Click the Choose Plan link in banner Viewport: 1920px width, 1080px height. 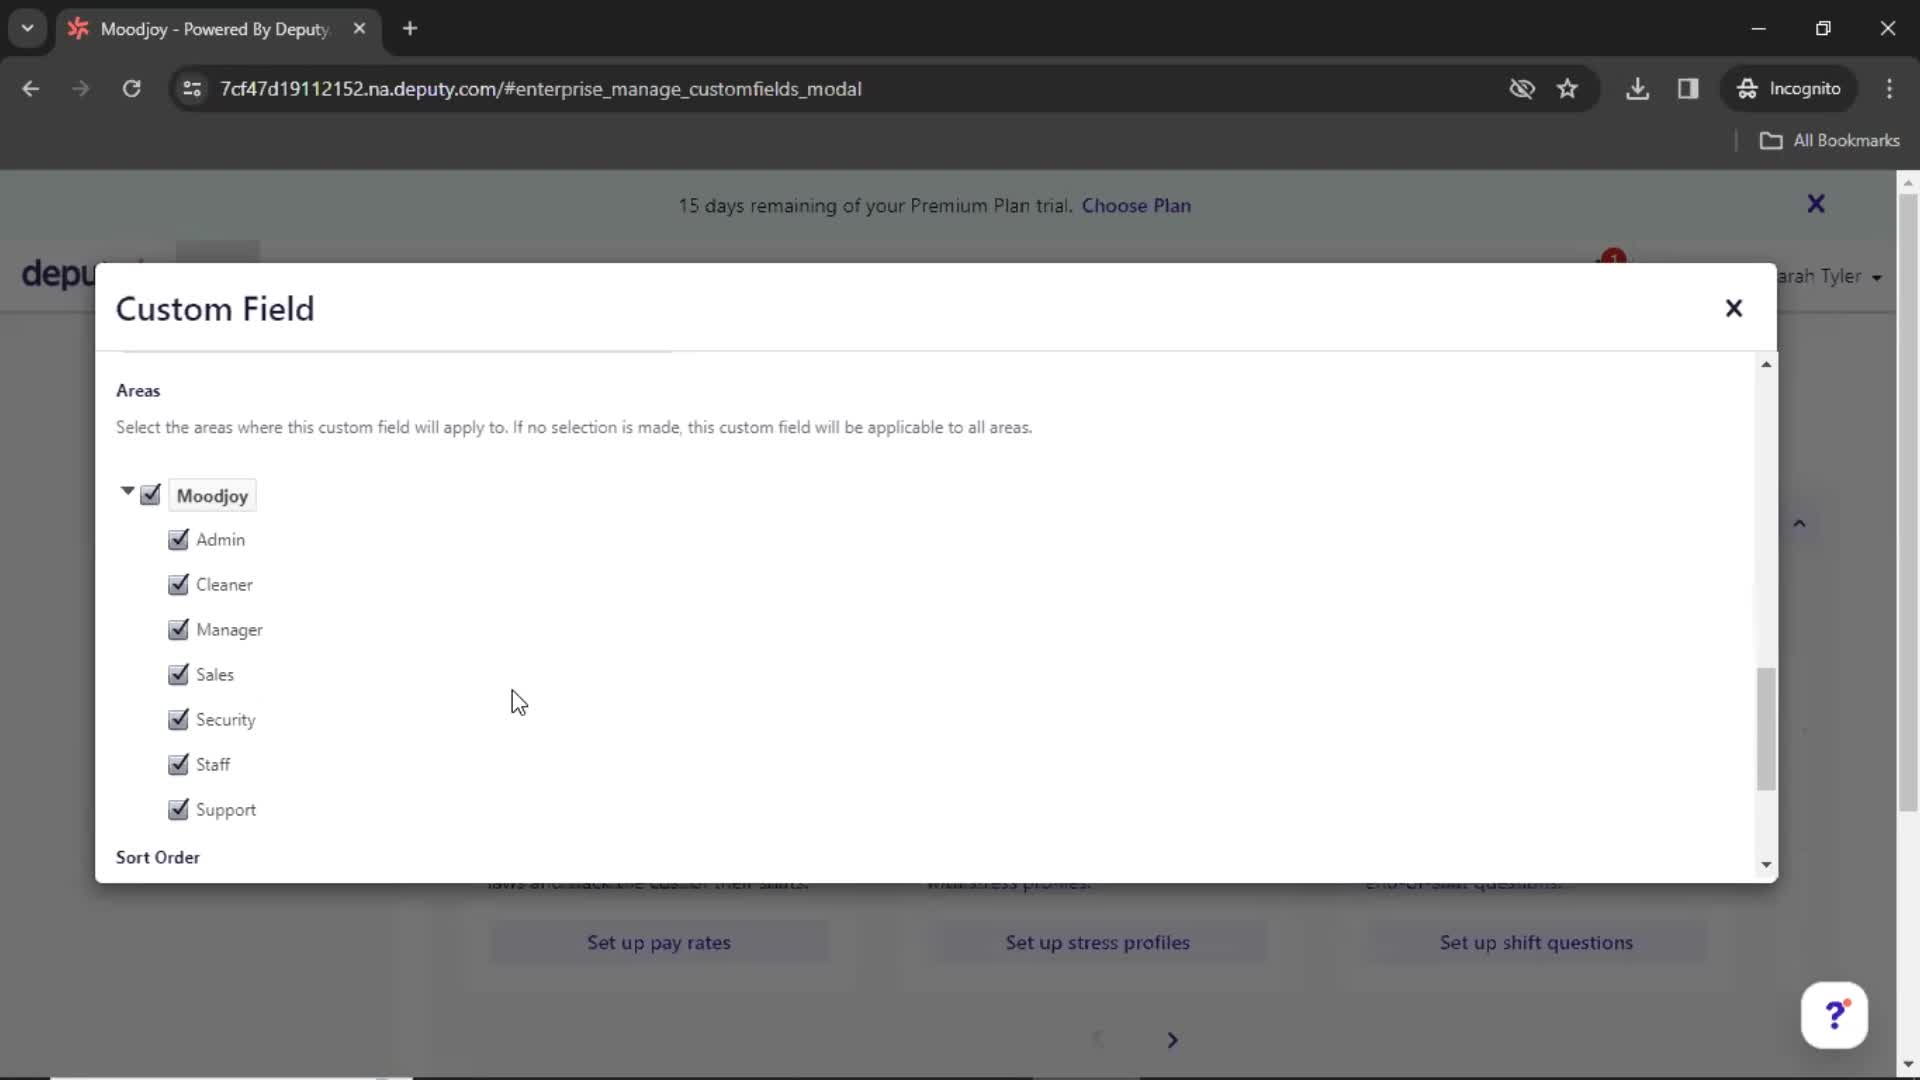point(1137,206)
